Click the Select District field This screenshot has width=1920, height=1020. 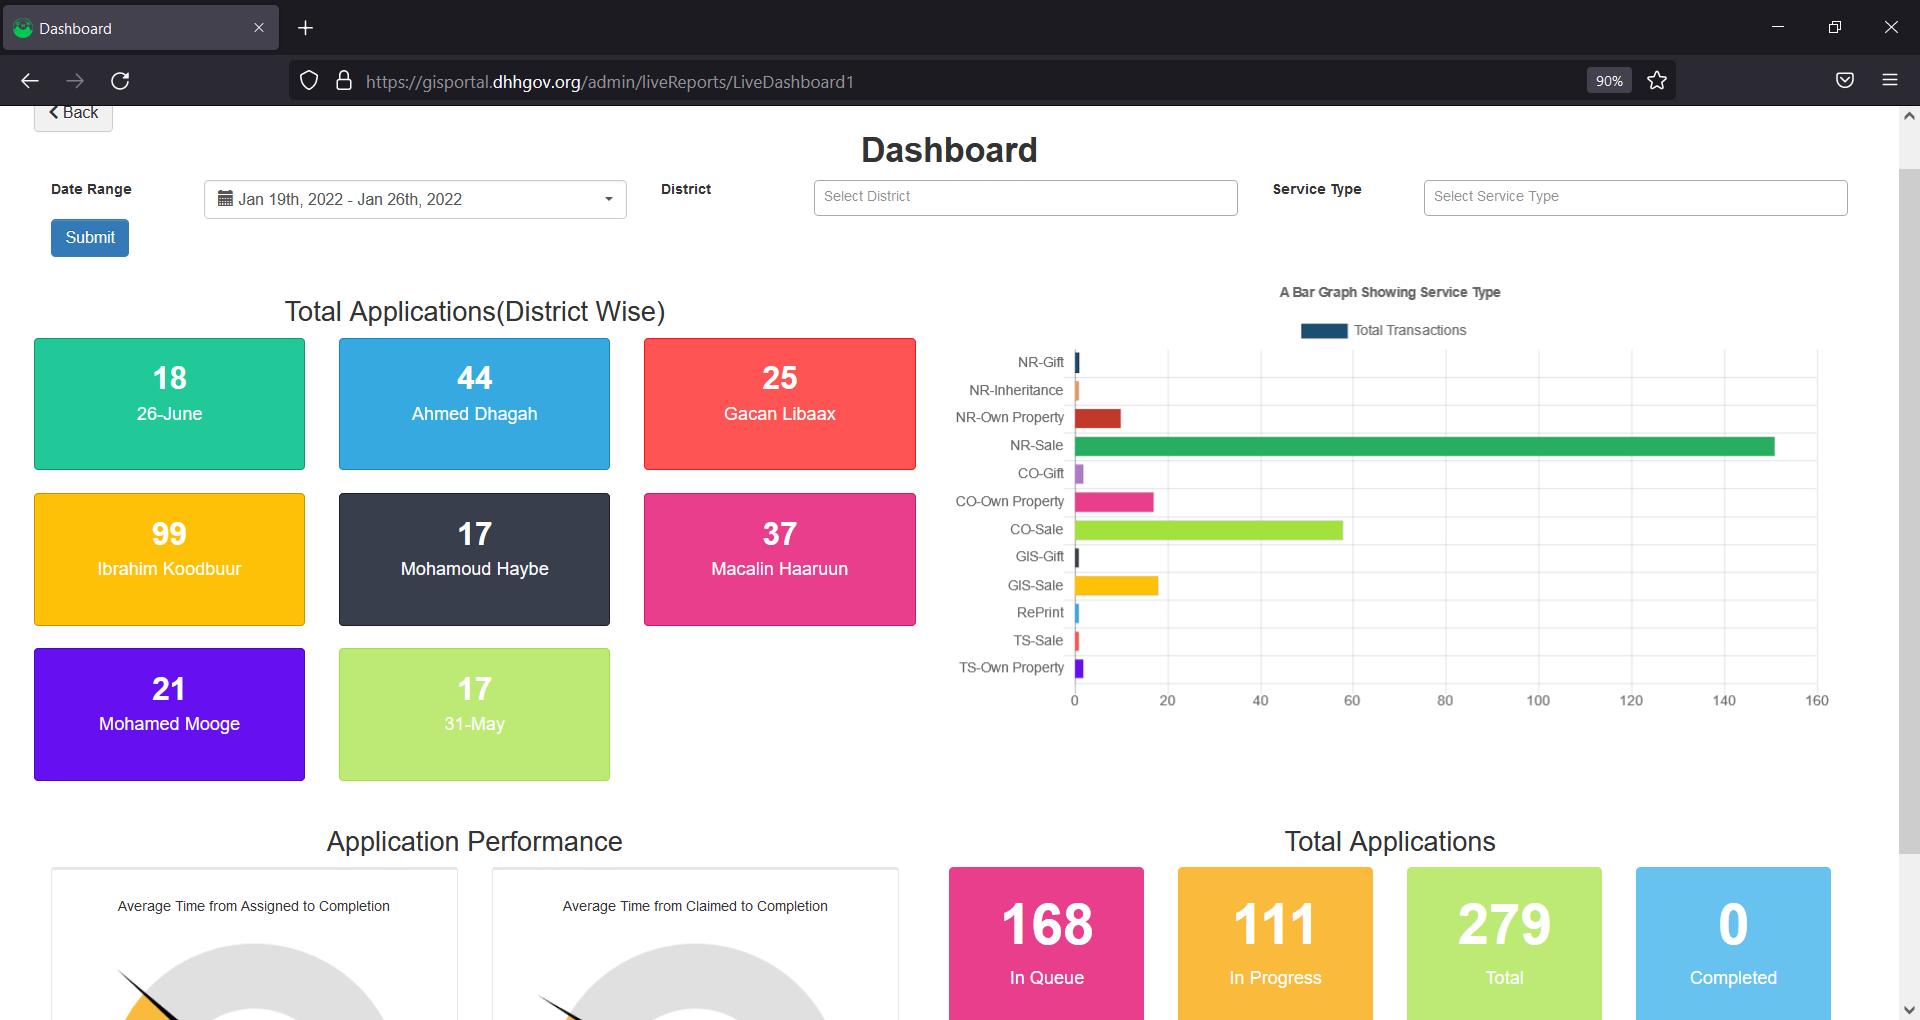point(1025,197)
